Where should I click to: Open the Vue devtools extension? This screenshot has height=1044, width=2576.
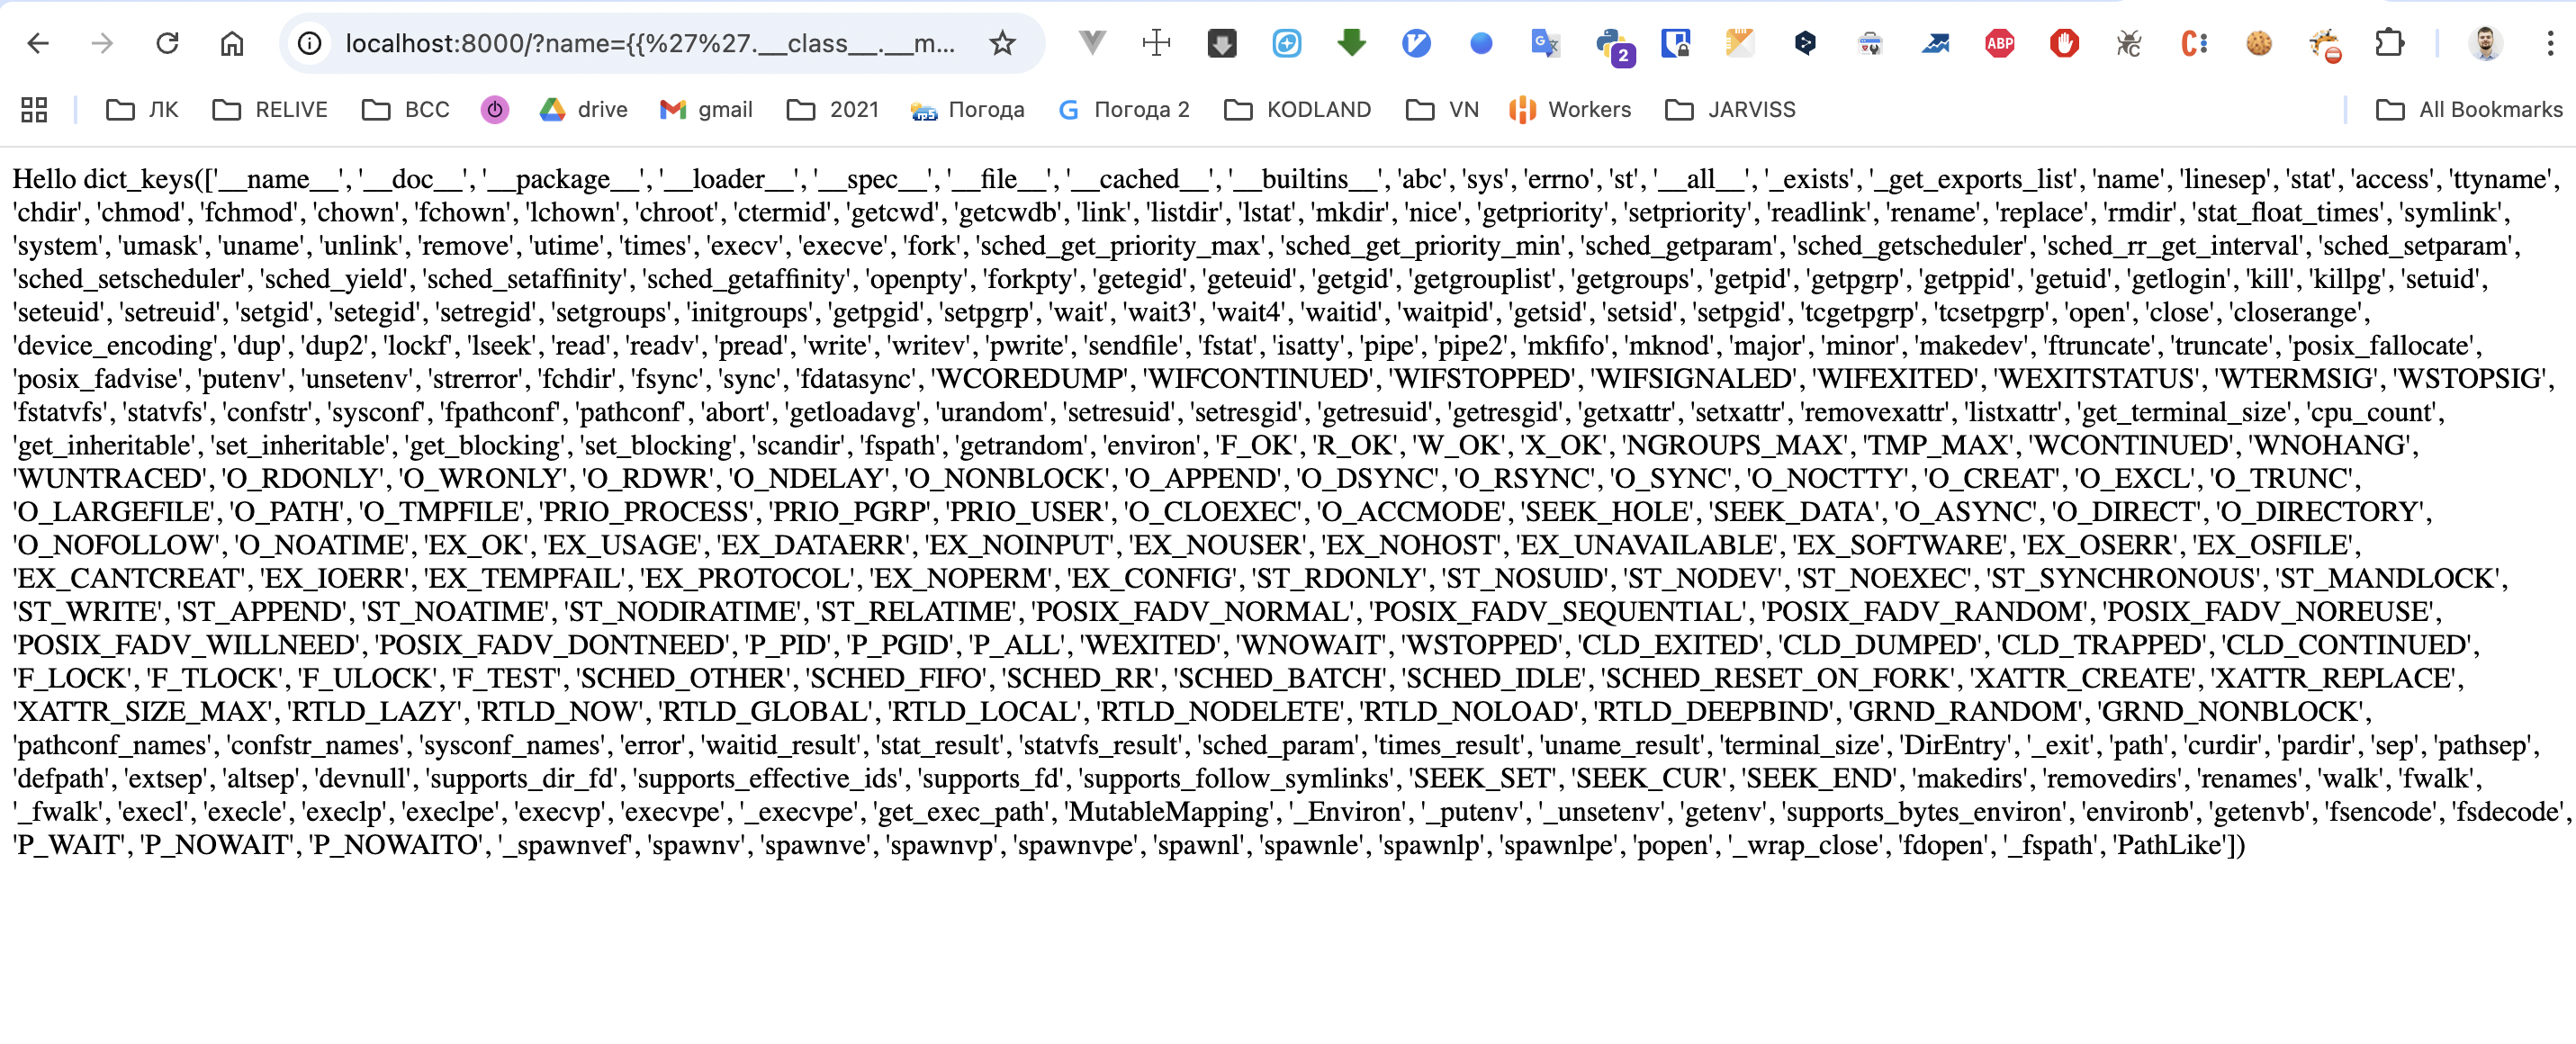(x=1092, y=43)
